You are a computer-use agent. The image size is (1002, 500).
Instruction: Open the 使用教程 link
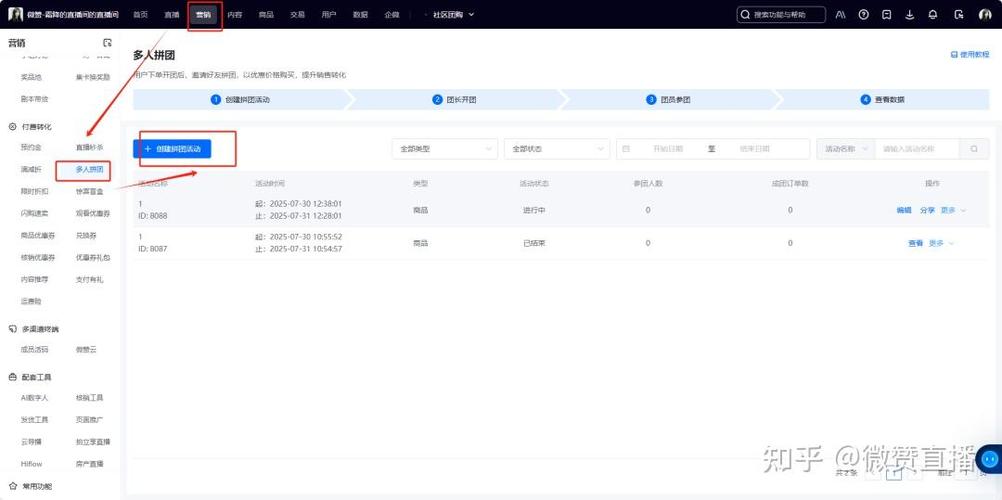click(970, 55)
